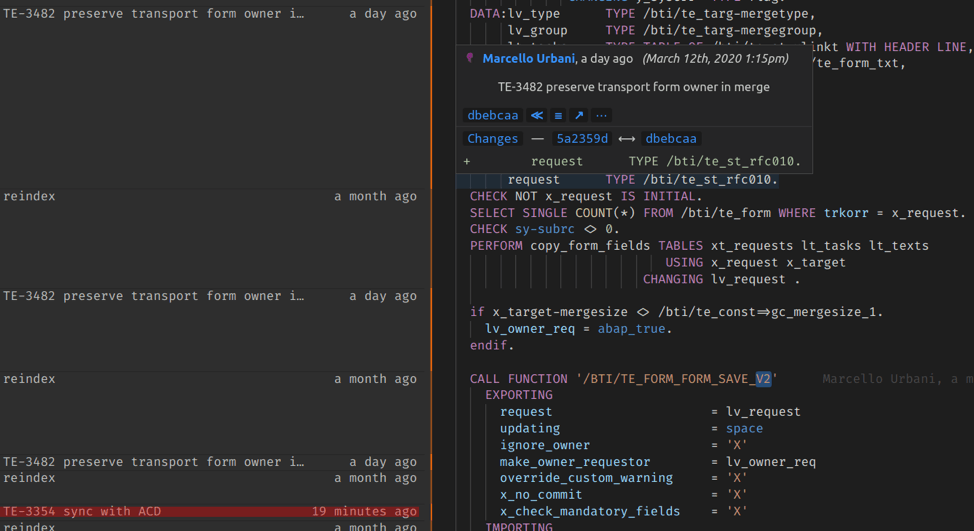Viewport: 974px width, 531px height.
Task: Click 'a month ago' beside the CALL FUNCTION line
Action: [375, 379]
